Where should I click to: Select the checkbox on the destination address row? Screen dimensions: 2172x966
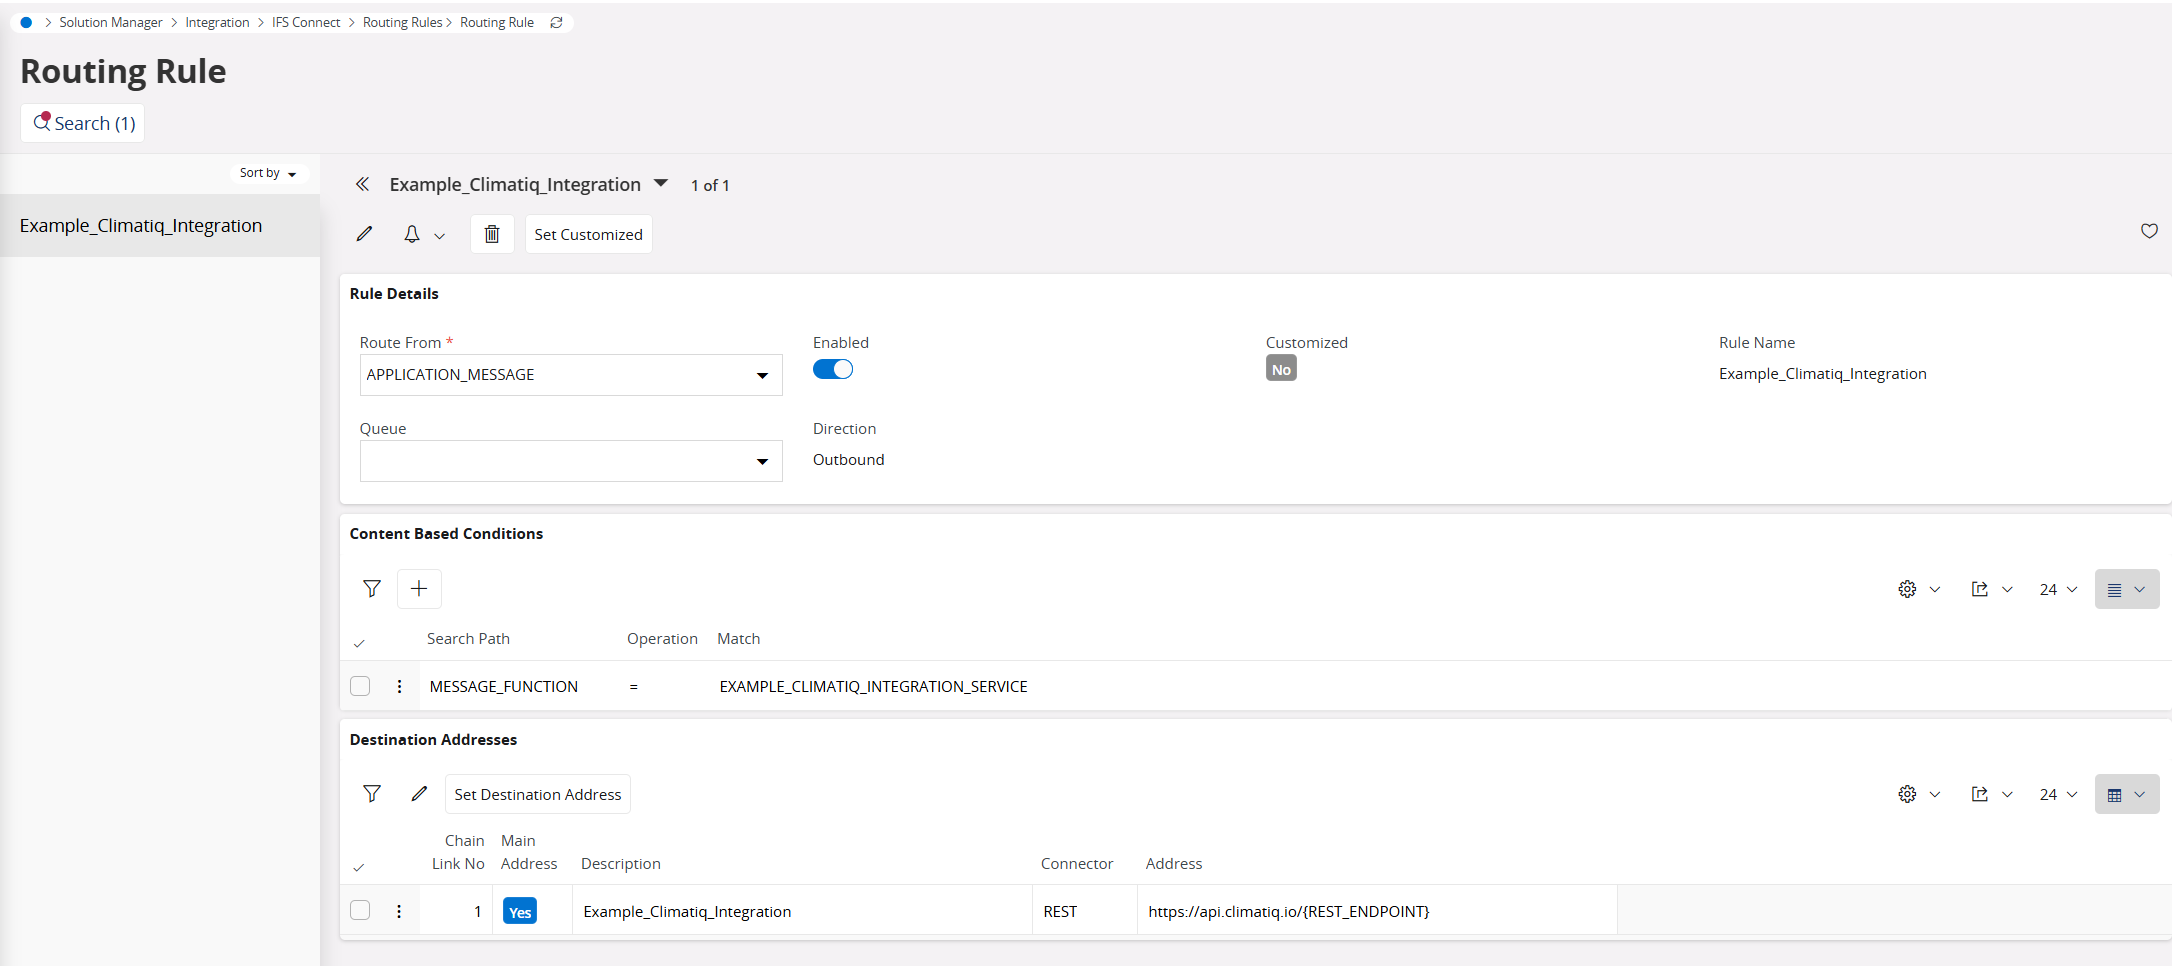360,910
